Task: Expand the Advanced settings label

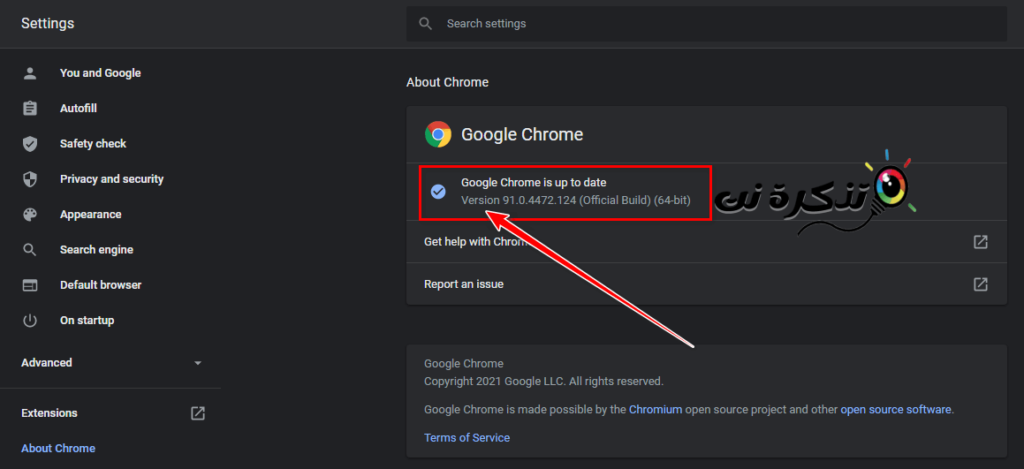Action: [x=46, y=363]
